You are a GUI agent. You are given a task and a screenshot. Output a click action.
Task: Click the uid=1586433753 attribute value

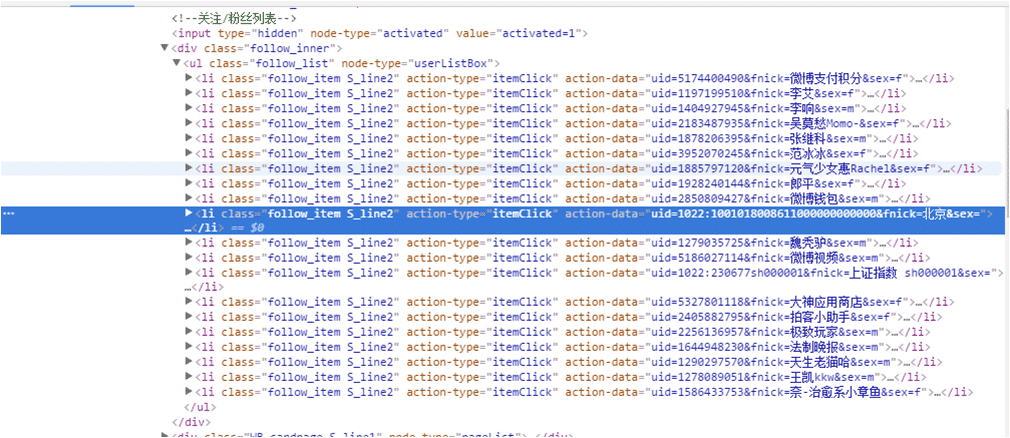pos(788,391)
